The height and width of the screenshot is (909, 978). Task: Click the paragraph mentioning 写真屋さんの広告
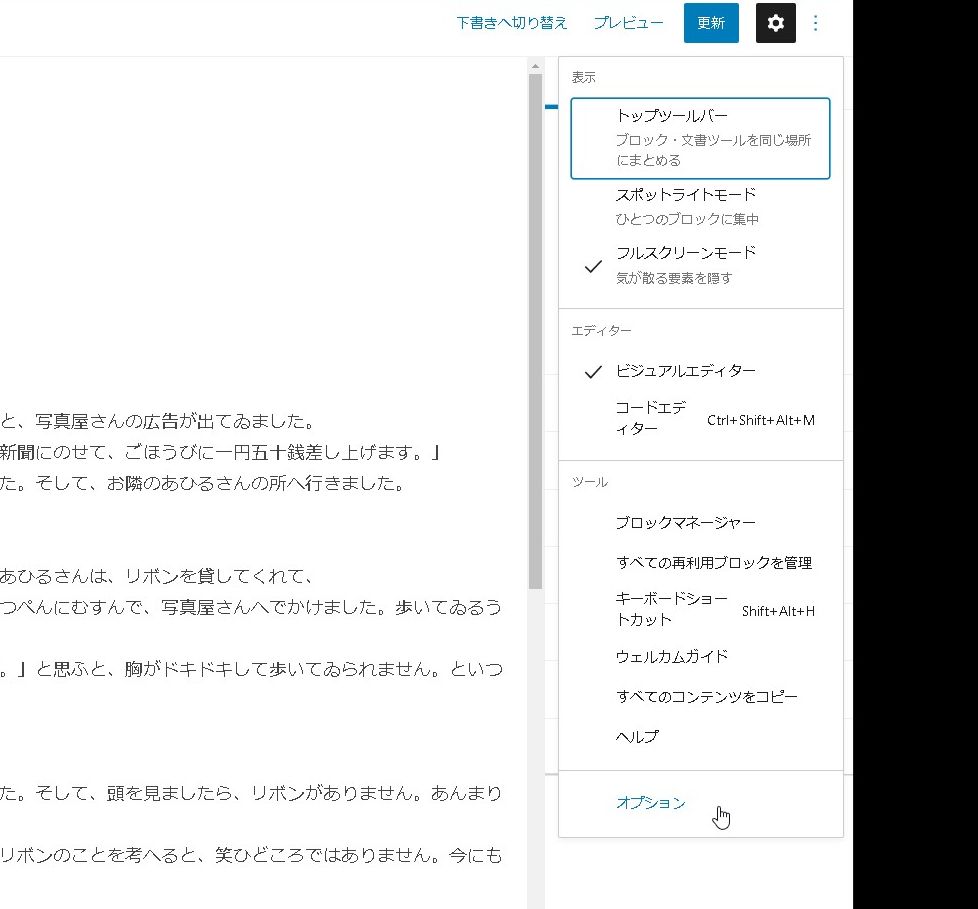[x=200, y=421]
